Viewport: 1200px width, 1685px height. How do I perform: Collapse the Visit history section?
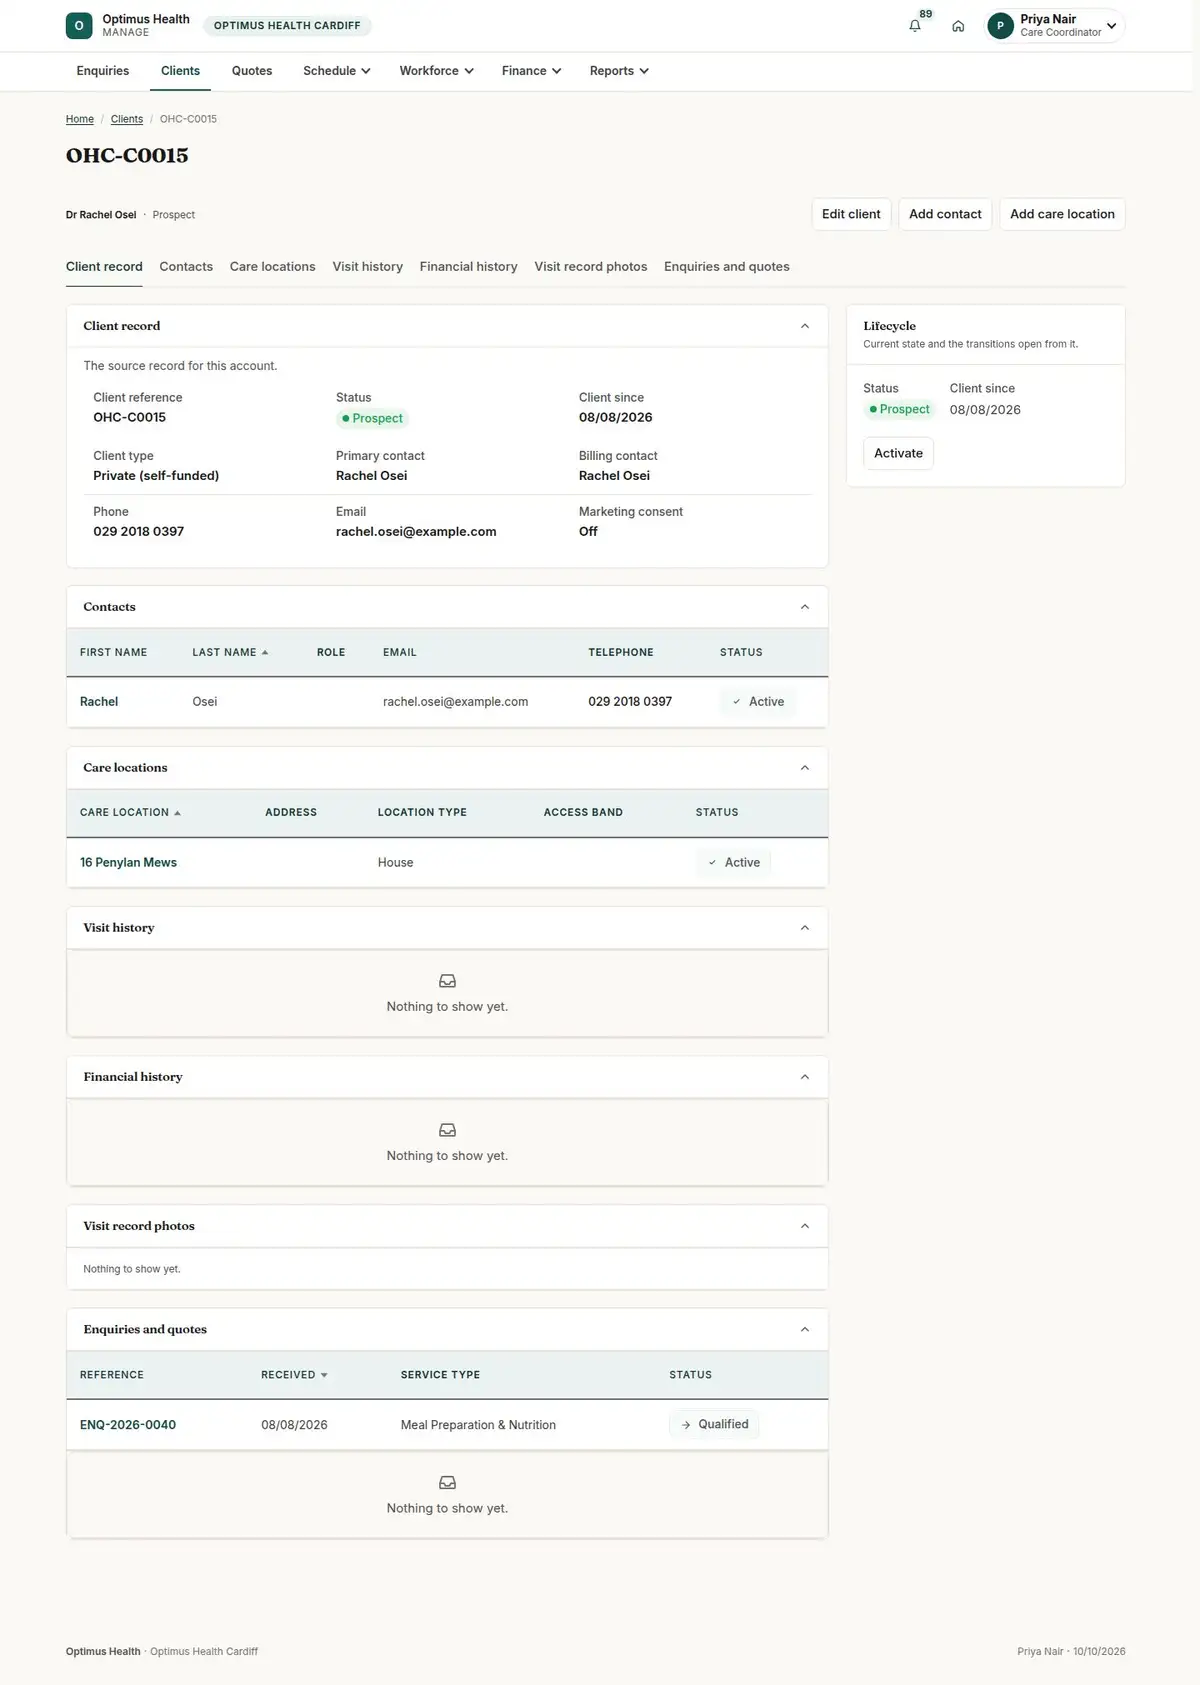point(805,928)
